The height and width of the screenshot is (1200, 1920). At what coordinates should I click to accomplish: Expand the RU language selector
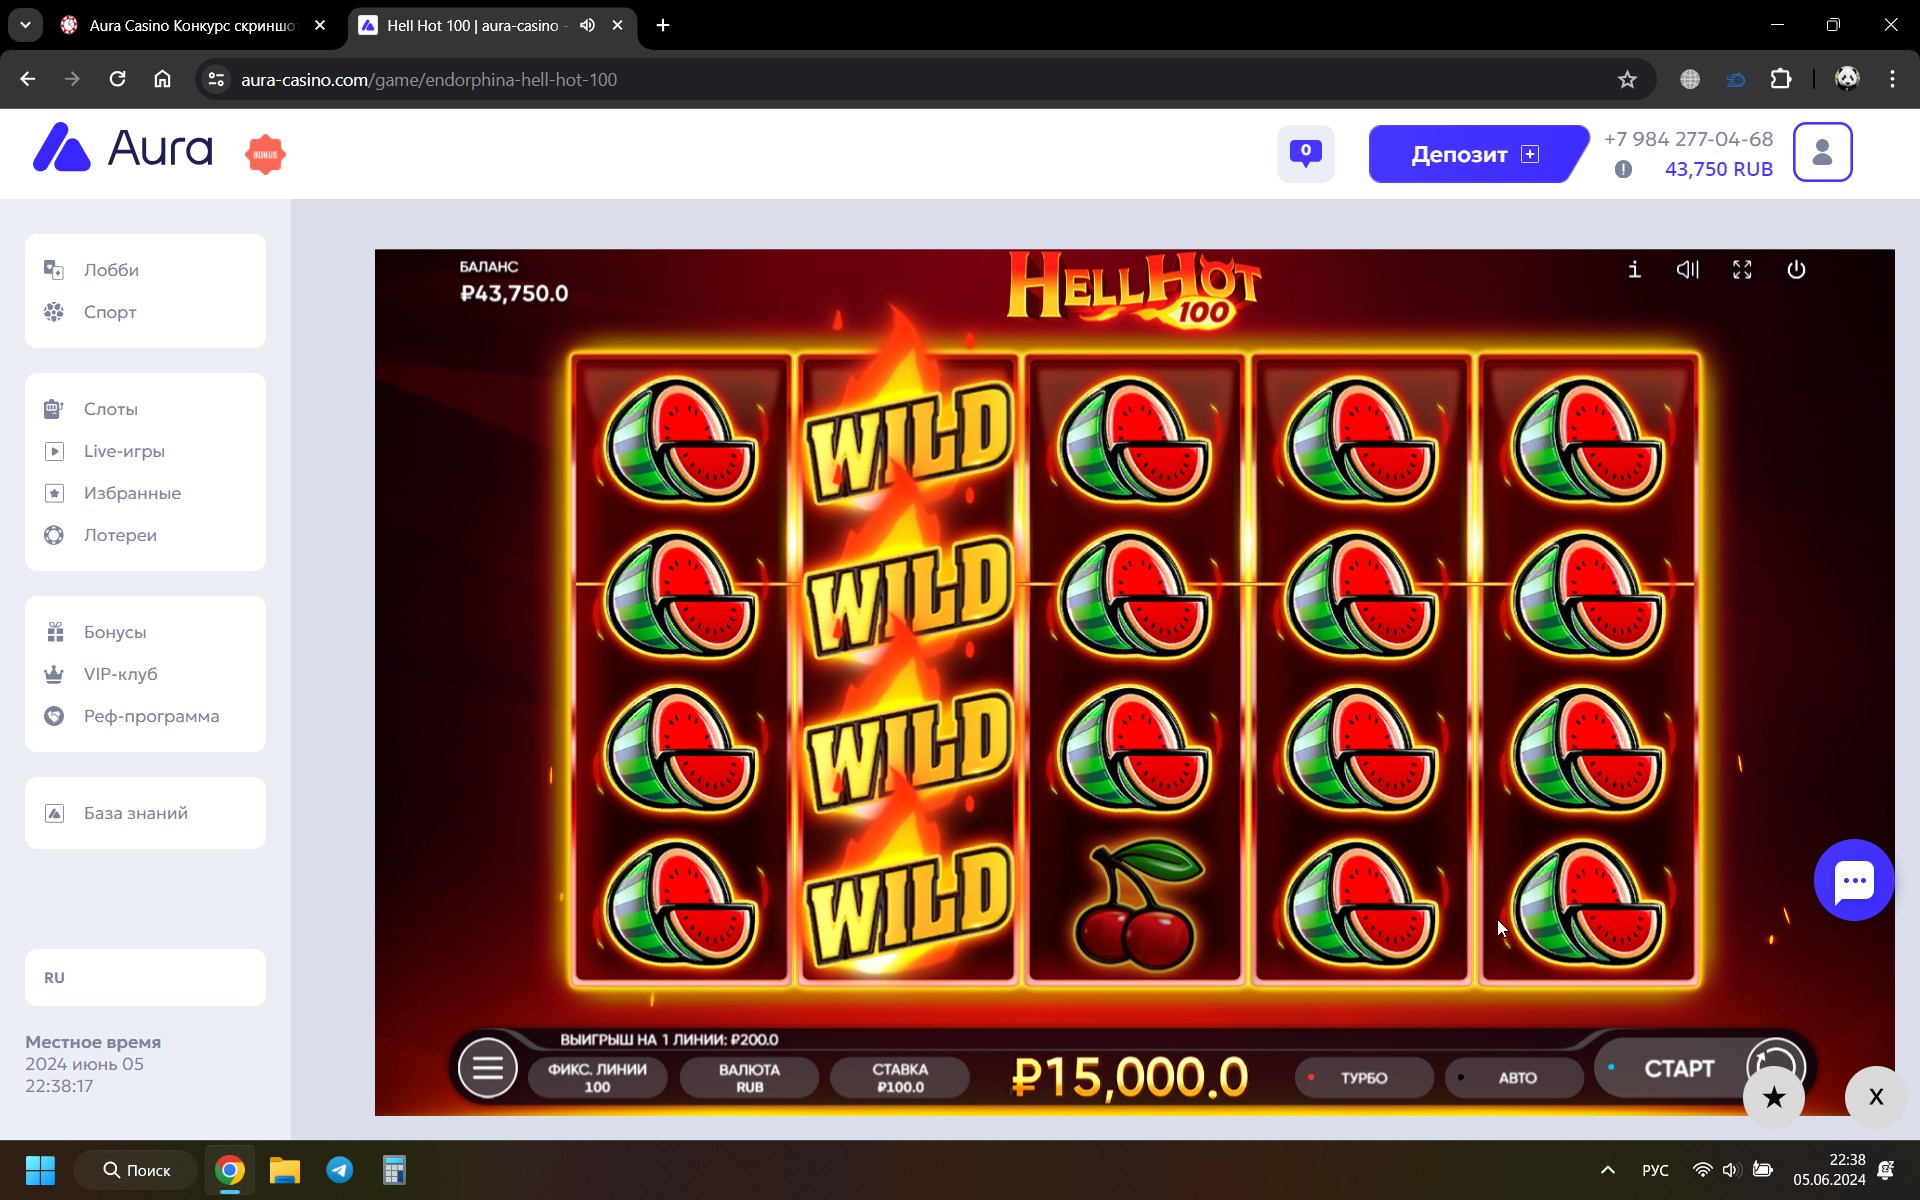(x=145, y=977)
